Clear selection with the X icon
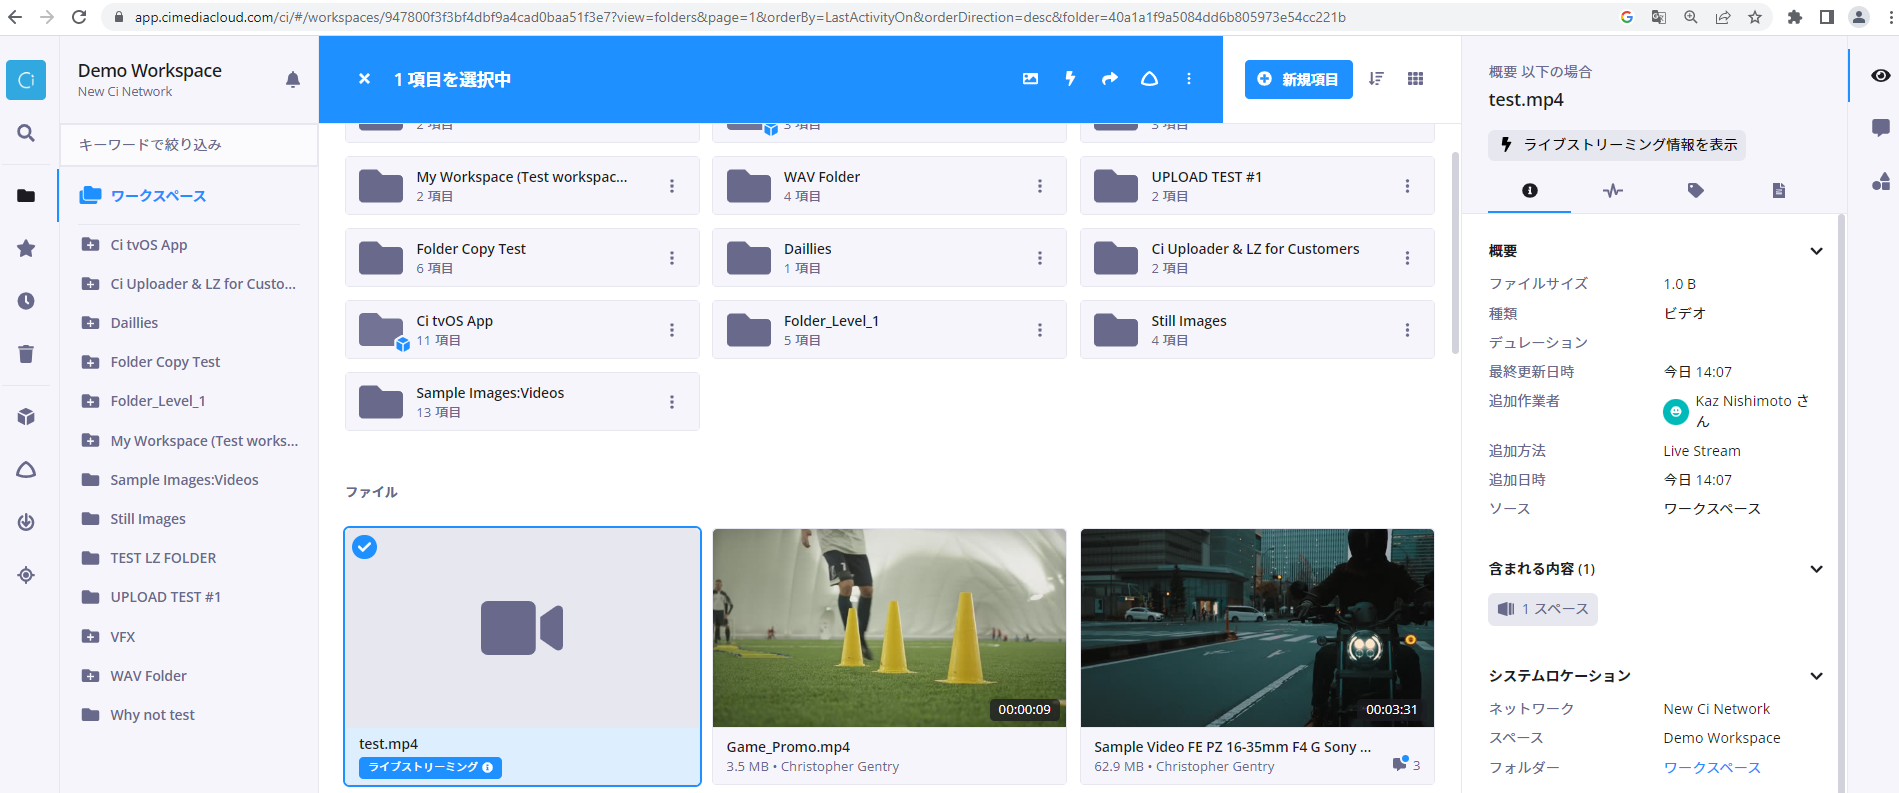Image resolution: width=1899 pixels, height=793 pixels. tap(364, 79)
